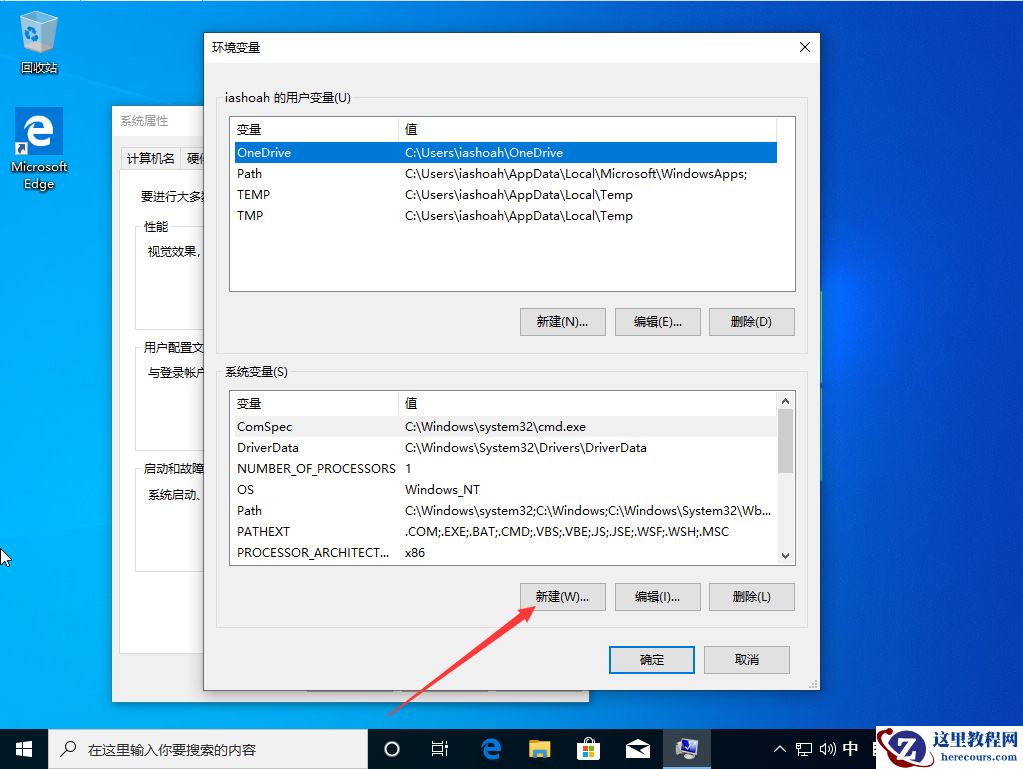1023x769 pixels.
Task: Open the Mail app from the taskbar
Action: click(638, 748)
